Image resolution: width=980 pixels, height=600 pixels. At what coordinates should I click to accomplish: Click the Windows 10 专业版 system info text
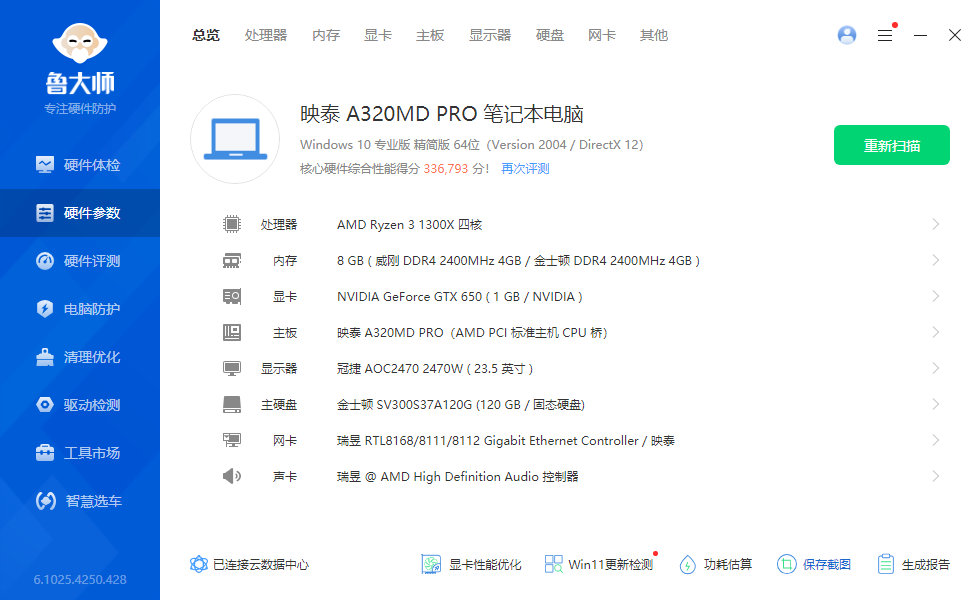coord(472,144)
